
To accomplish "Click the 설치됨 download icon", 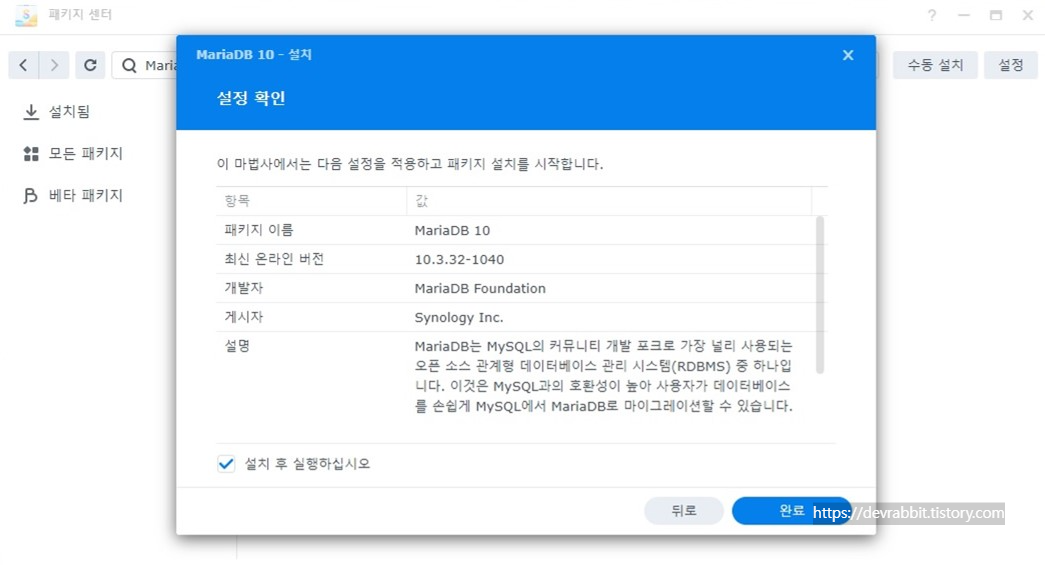I will 31,112.
